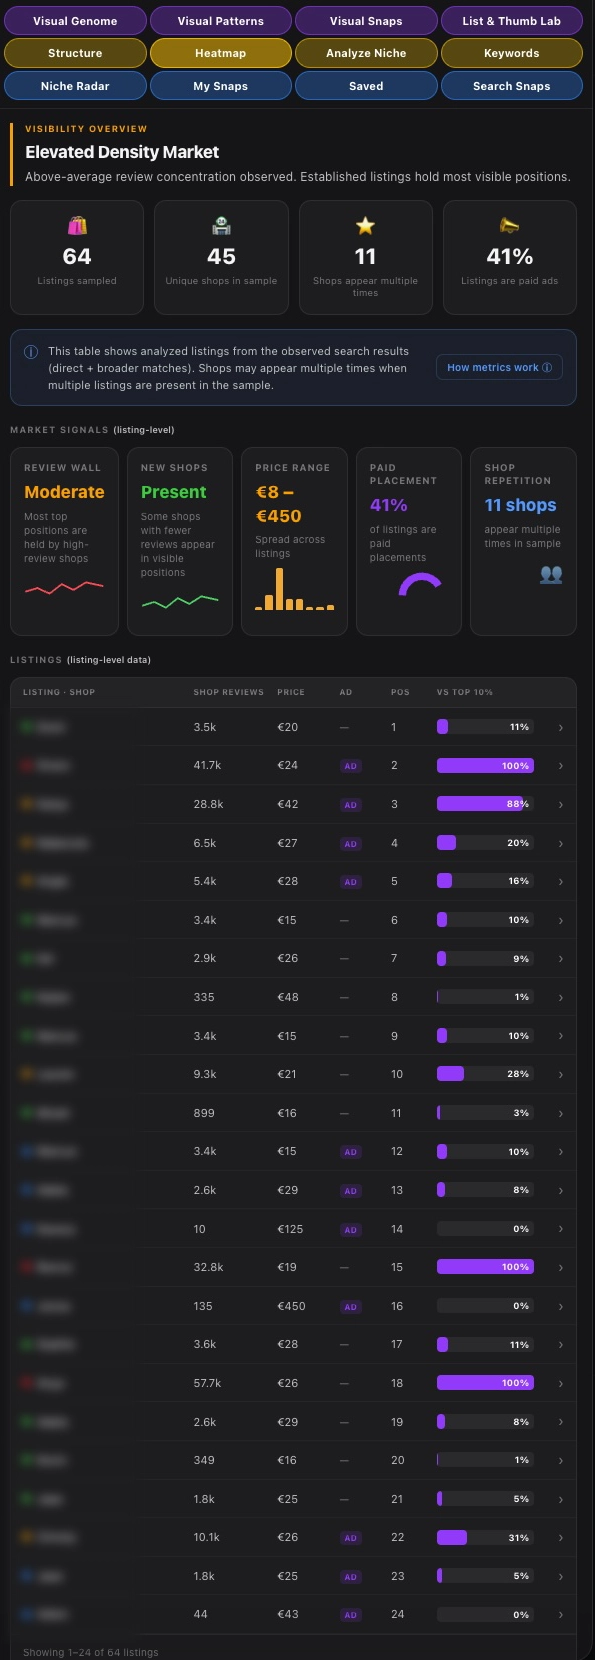Image resolution: width=595 pixels, height=1660 pixels.
Task: Switch to Niche Radar tab
Action: 75,86
